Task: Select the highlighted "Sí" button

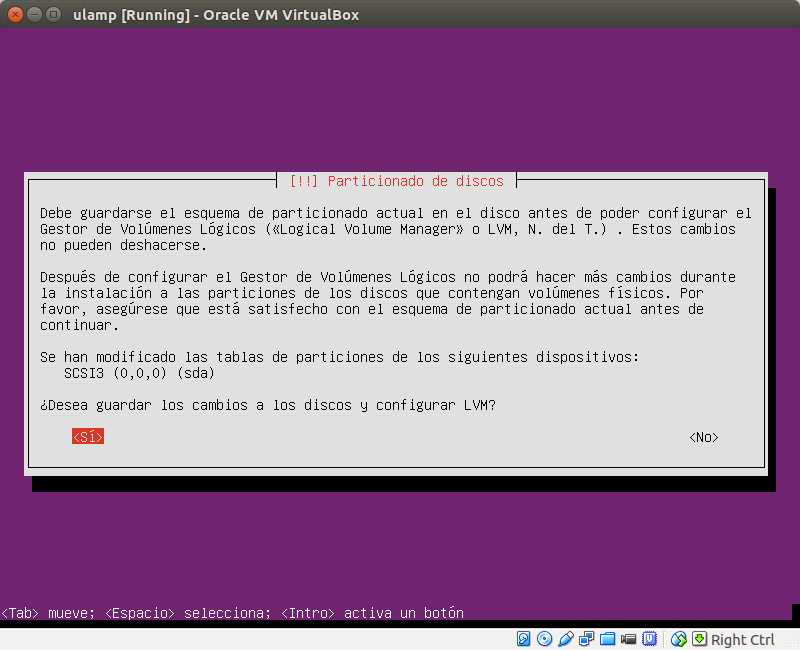Action: [x=86, y=436]
